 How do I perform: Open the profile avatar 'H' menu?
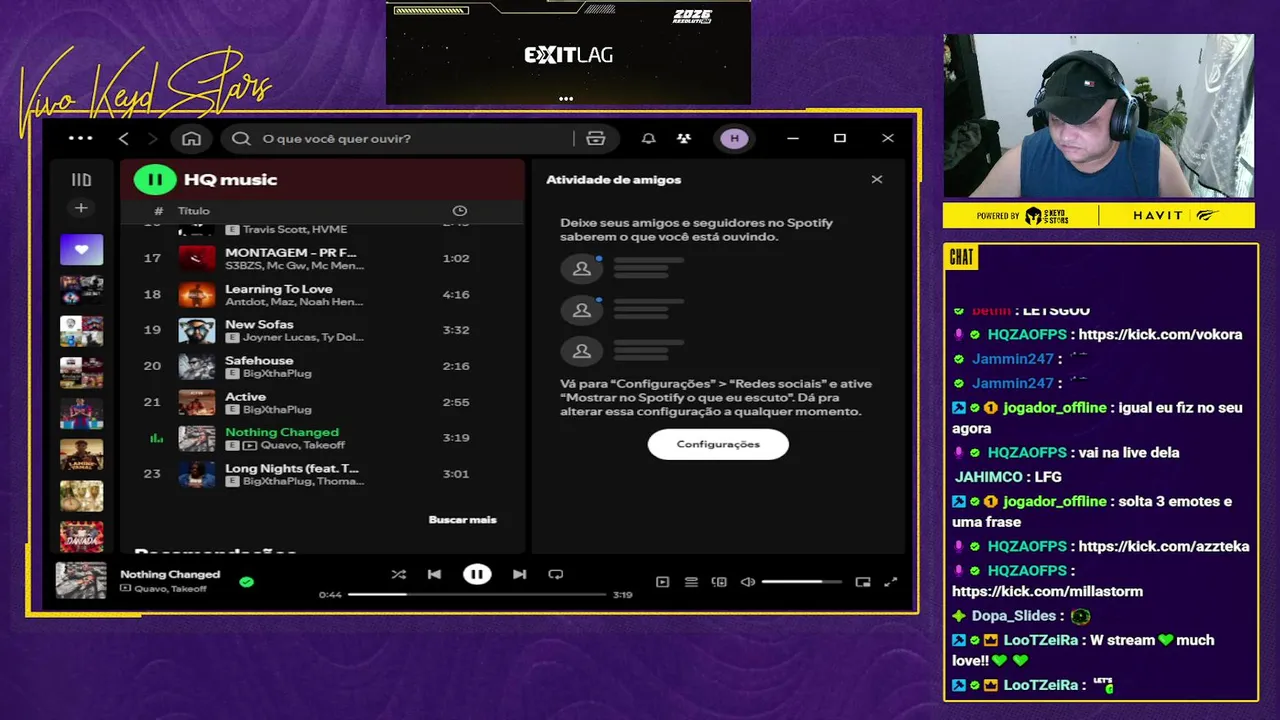point(735,139)
